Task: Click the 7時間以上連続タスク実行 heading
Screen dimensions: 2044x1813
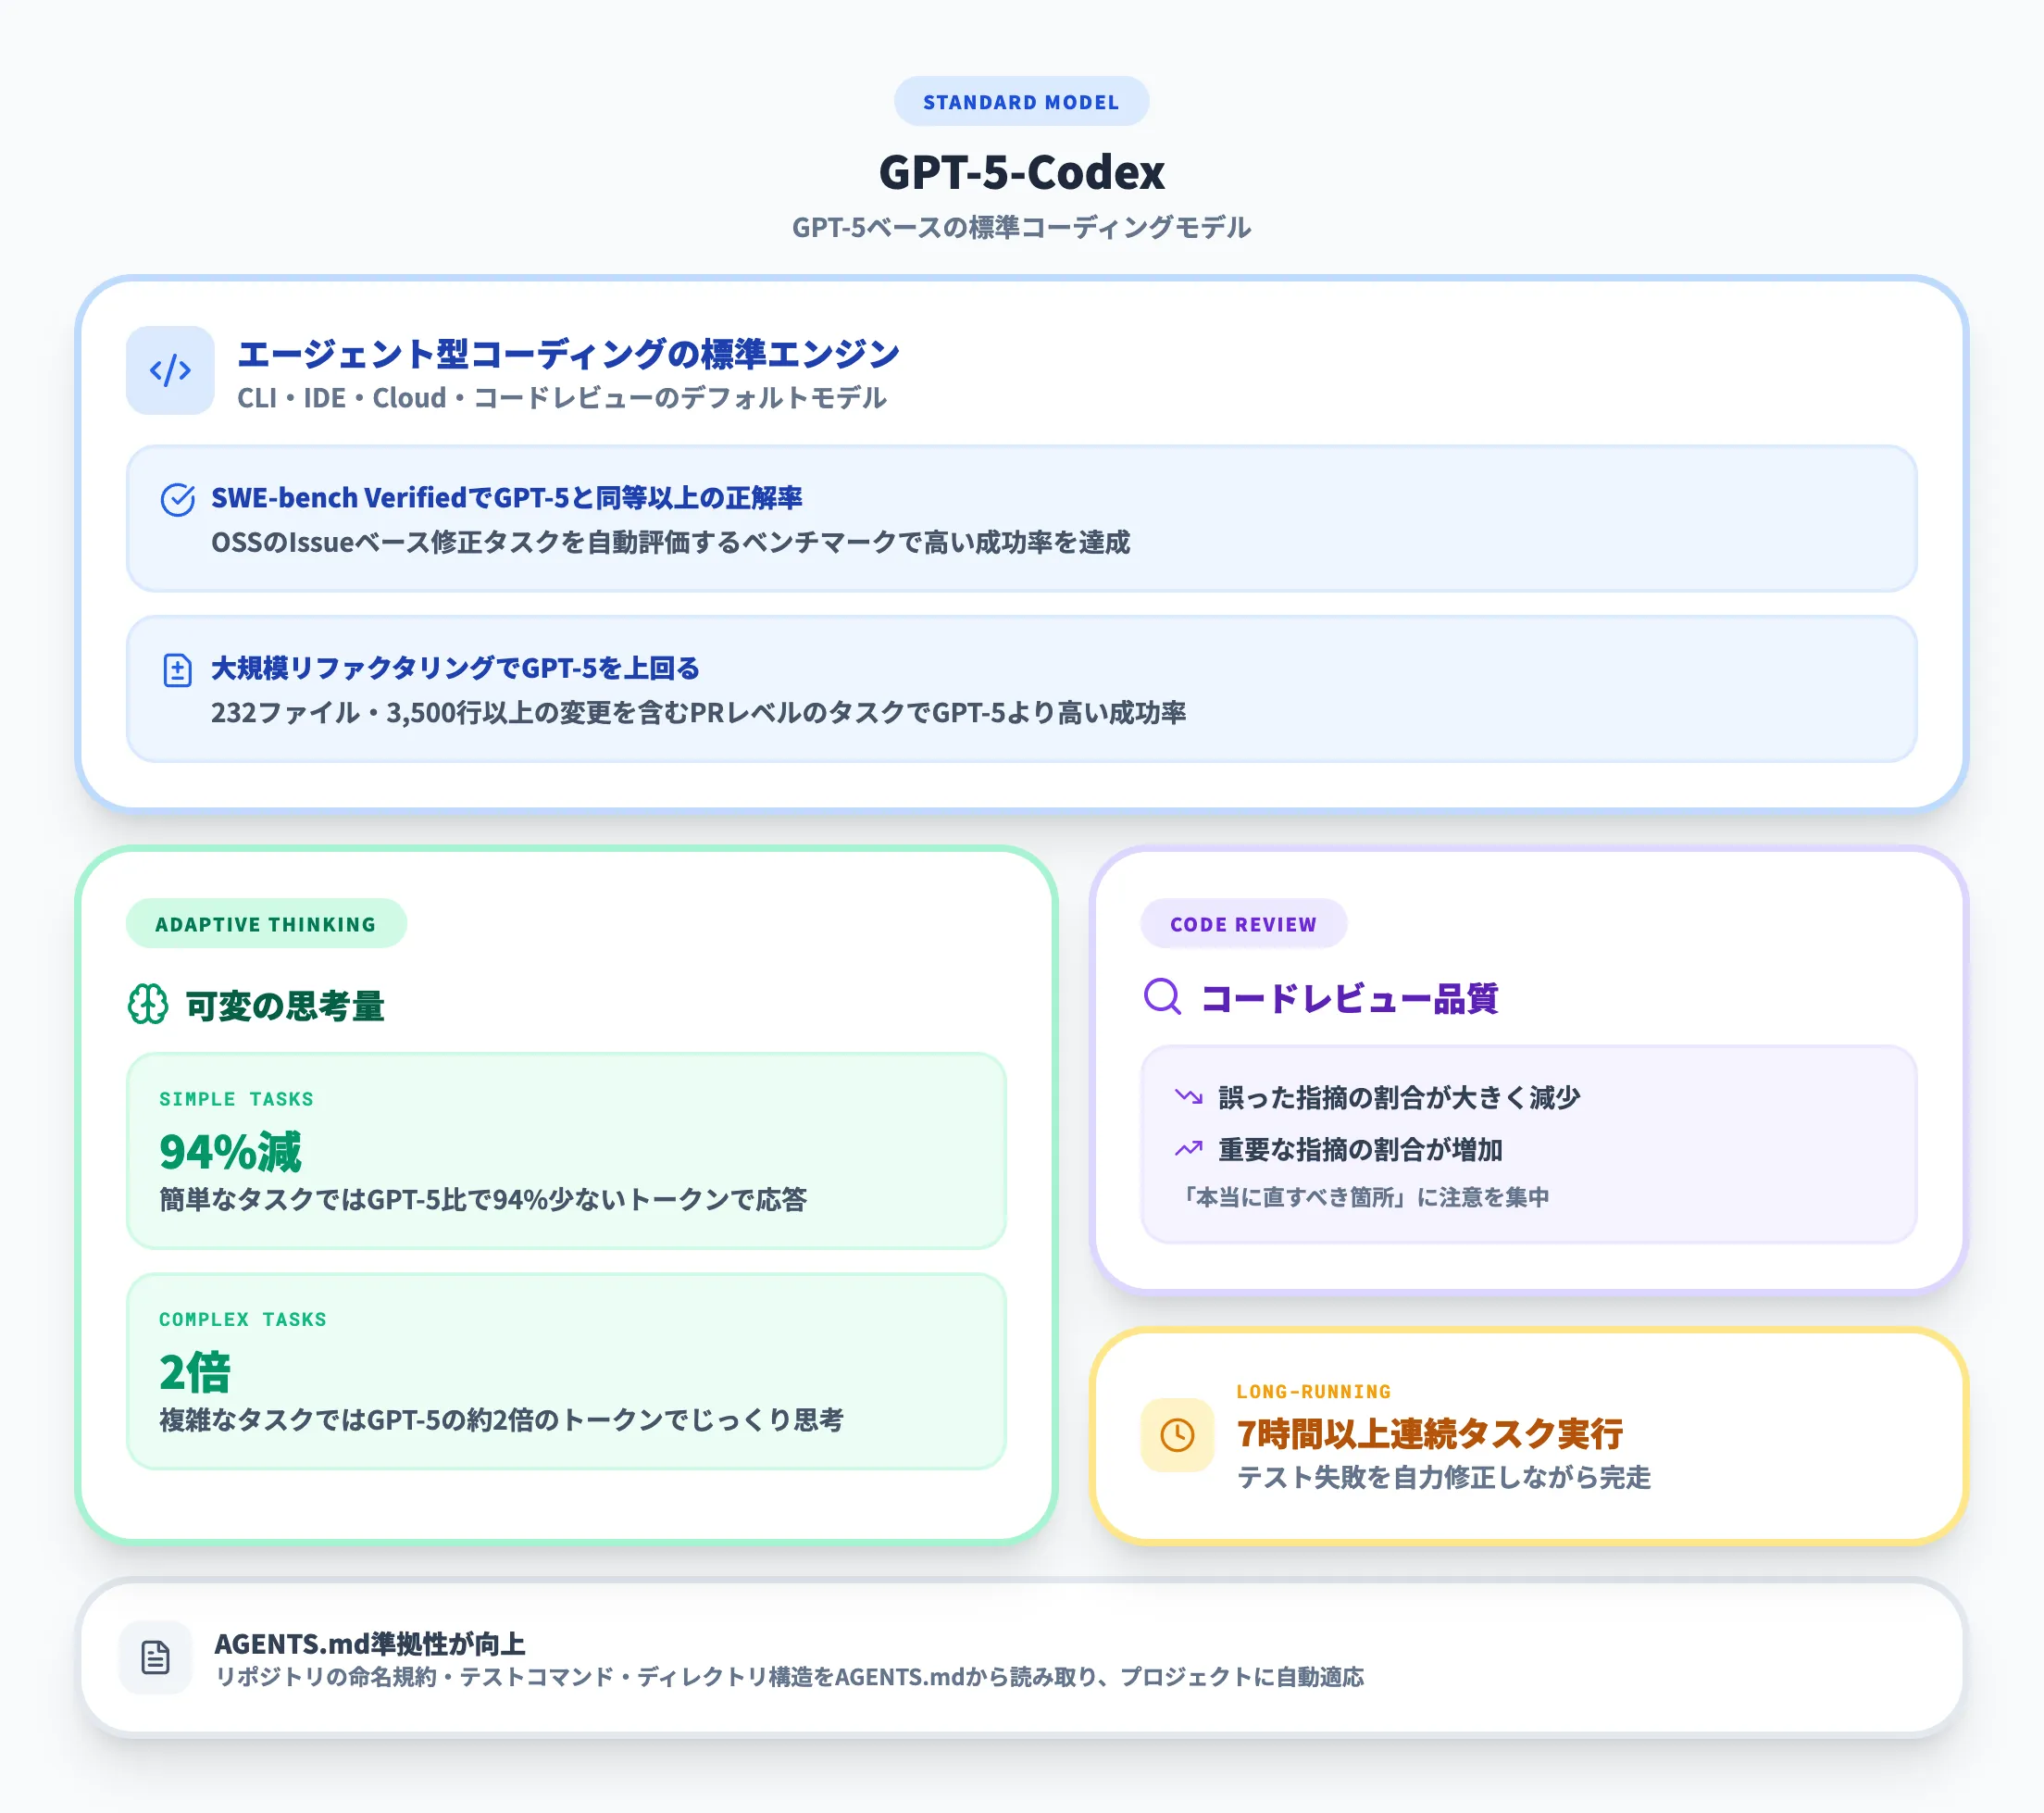Action: [x=1429, y=1433]
